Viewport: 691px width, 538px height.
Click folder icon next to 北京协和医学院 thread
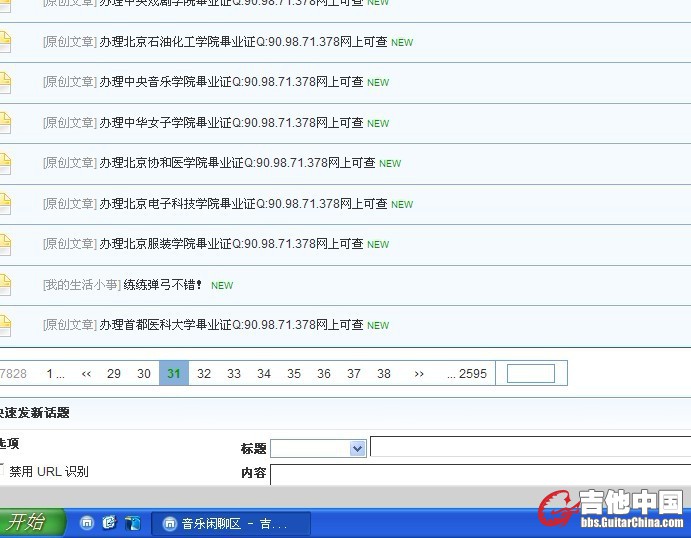4,163
